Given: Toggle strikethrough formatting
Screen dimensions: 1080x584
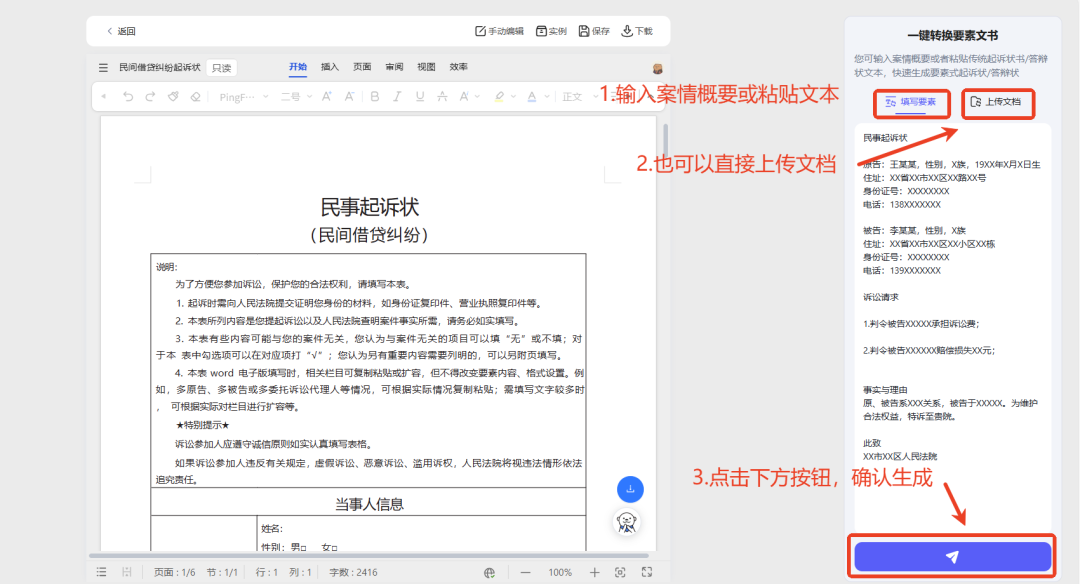Looking at the screenshot, I should 442,97.
